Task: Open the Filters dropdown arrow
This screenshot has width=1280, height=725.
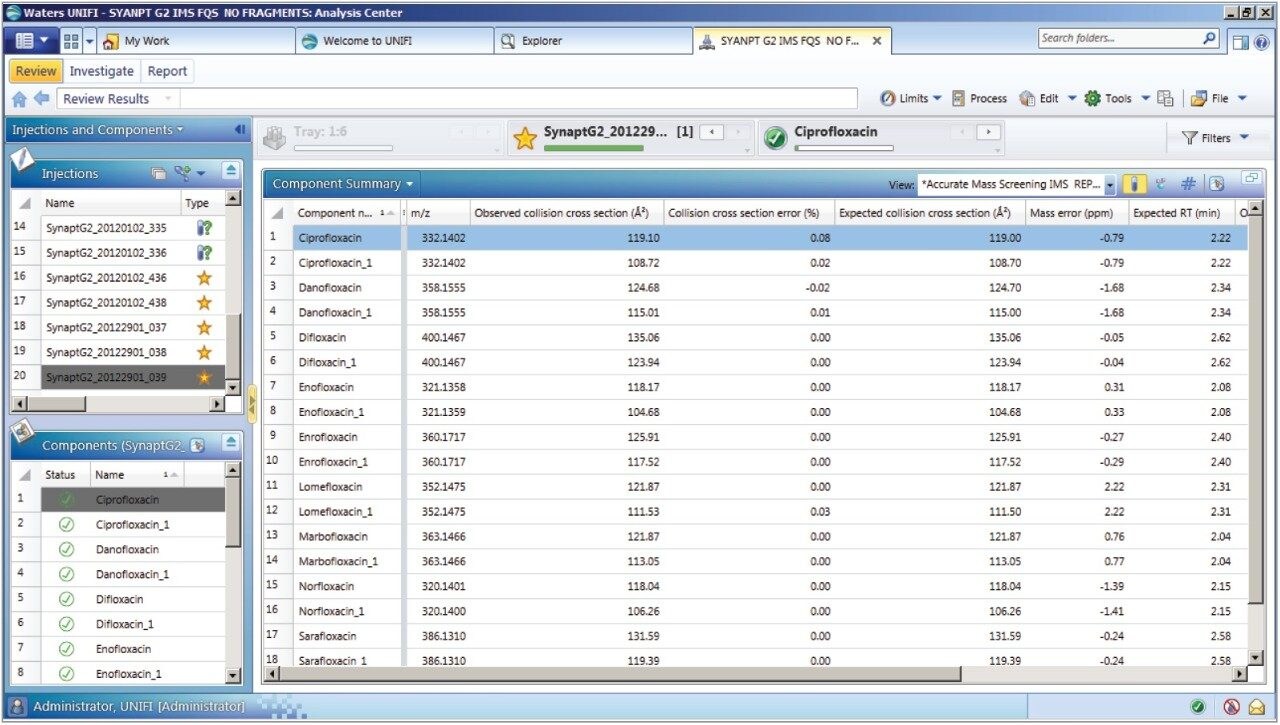Action: [x=1244, y=138]
